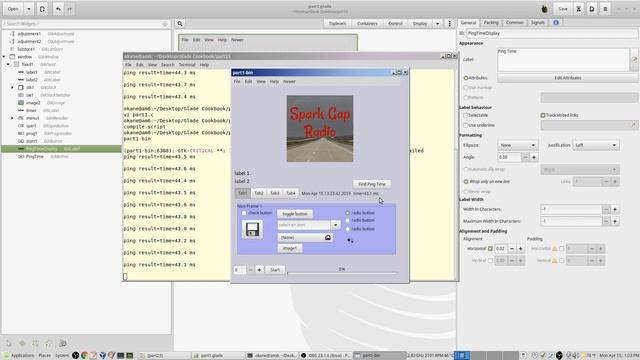Switch to Common properties tab
Image resolution: width=640 pixels, height=360 pixels.
[515, 23]
